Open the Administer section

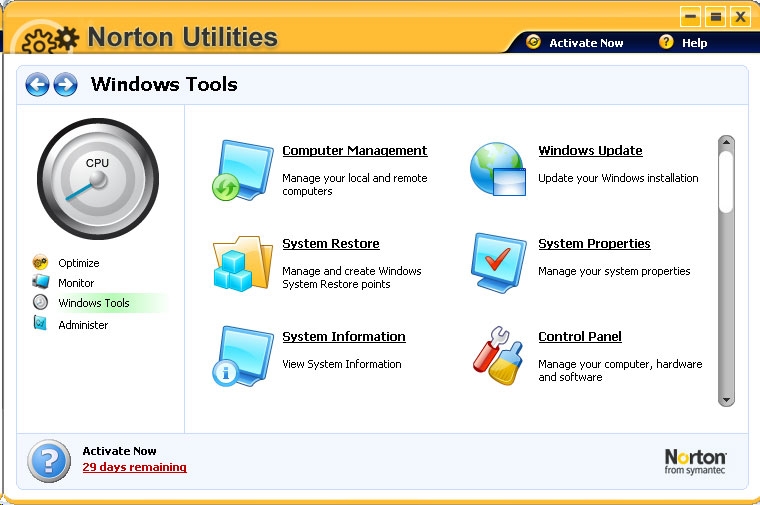(x=83, y=325)
